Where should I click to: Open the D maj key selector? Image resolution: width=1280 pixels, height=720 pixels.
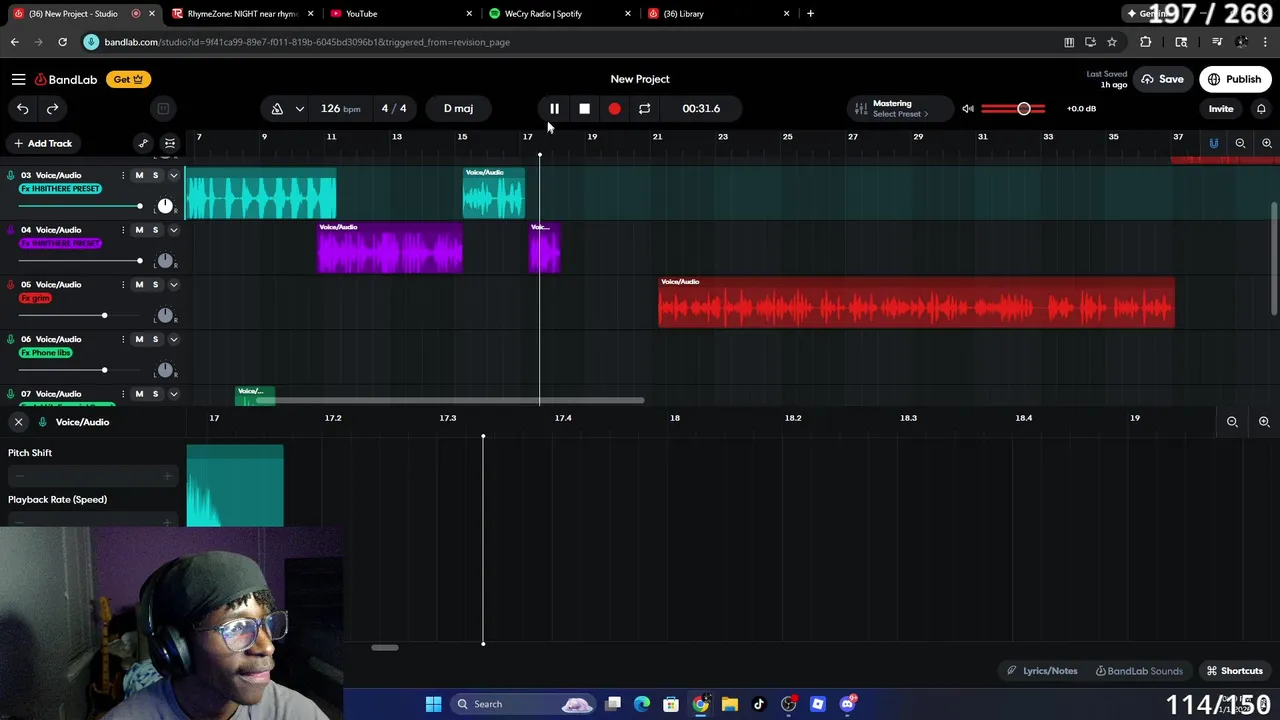point(459,108)
